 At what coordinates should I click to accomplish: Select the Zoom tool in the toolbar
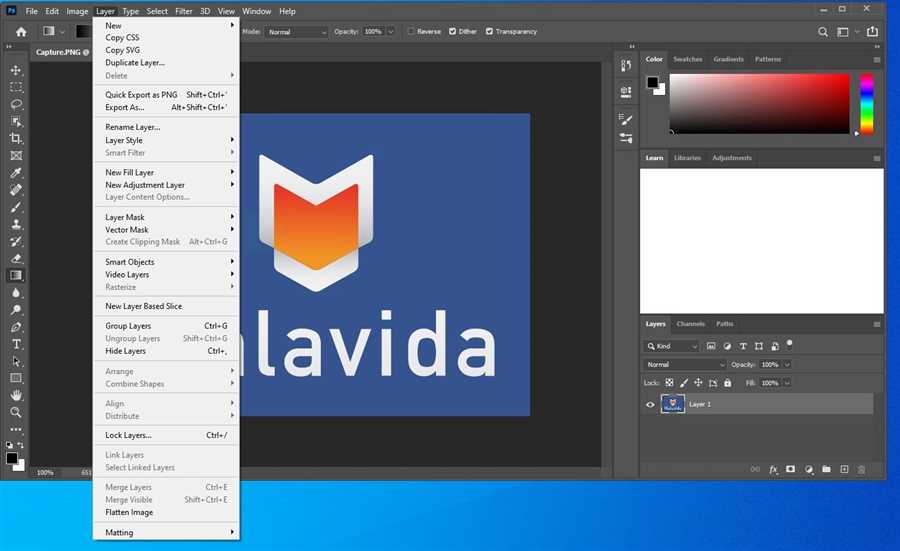pyautogui.click(x=16, y=412)
